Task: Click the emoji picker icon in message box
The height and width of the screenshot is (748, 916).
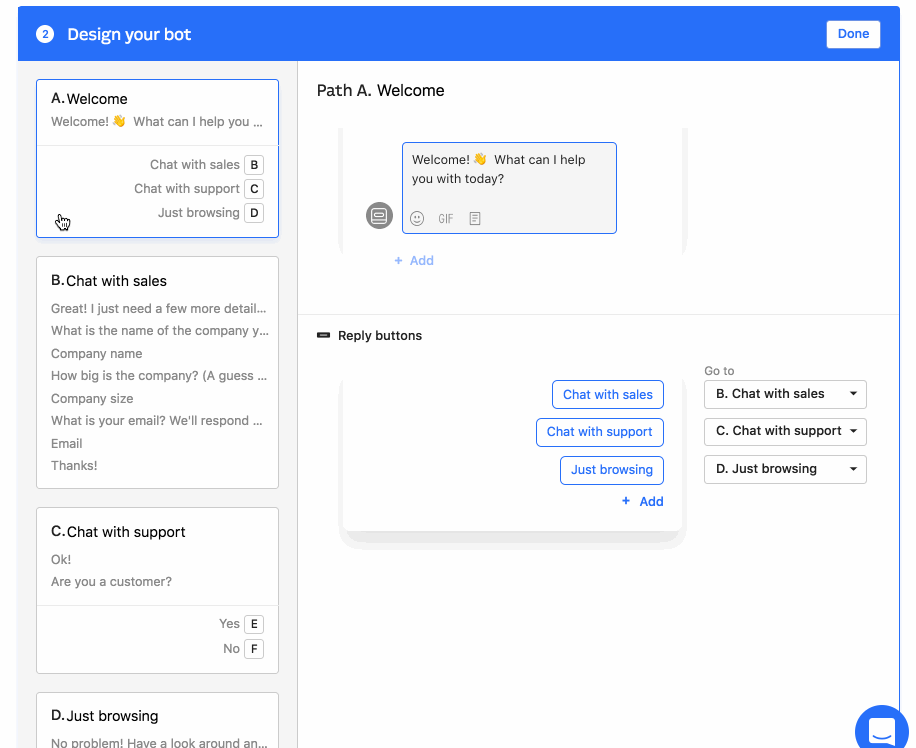Action: tap(417, 218)
